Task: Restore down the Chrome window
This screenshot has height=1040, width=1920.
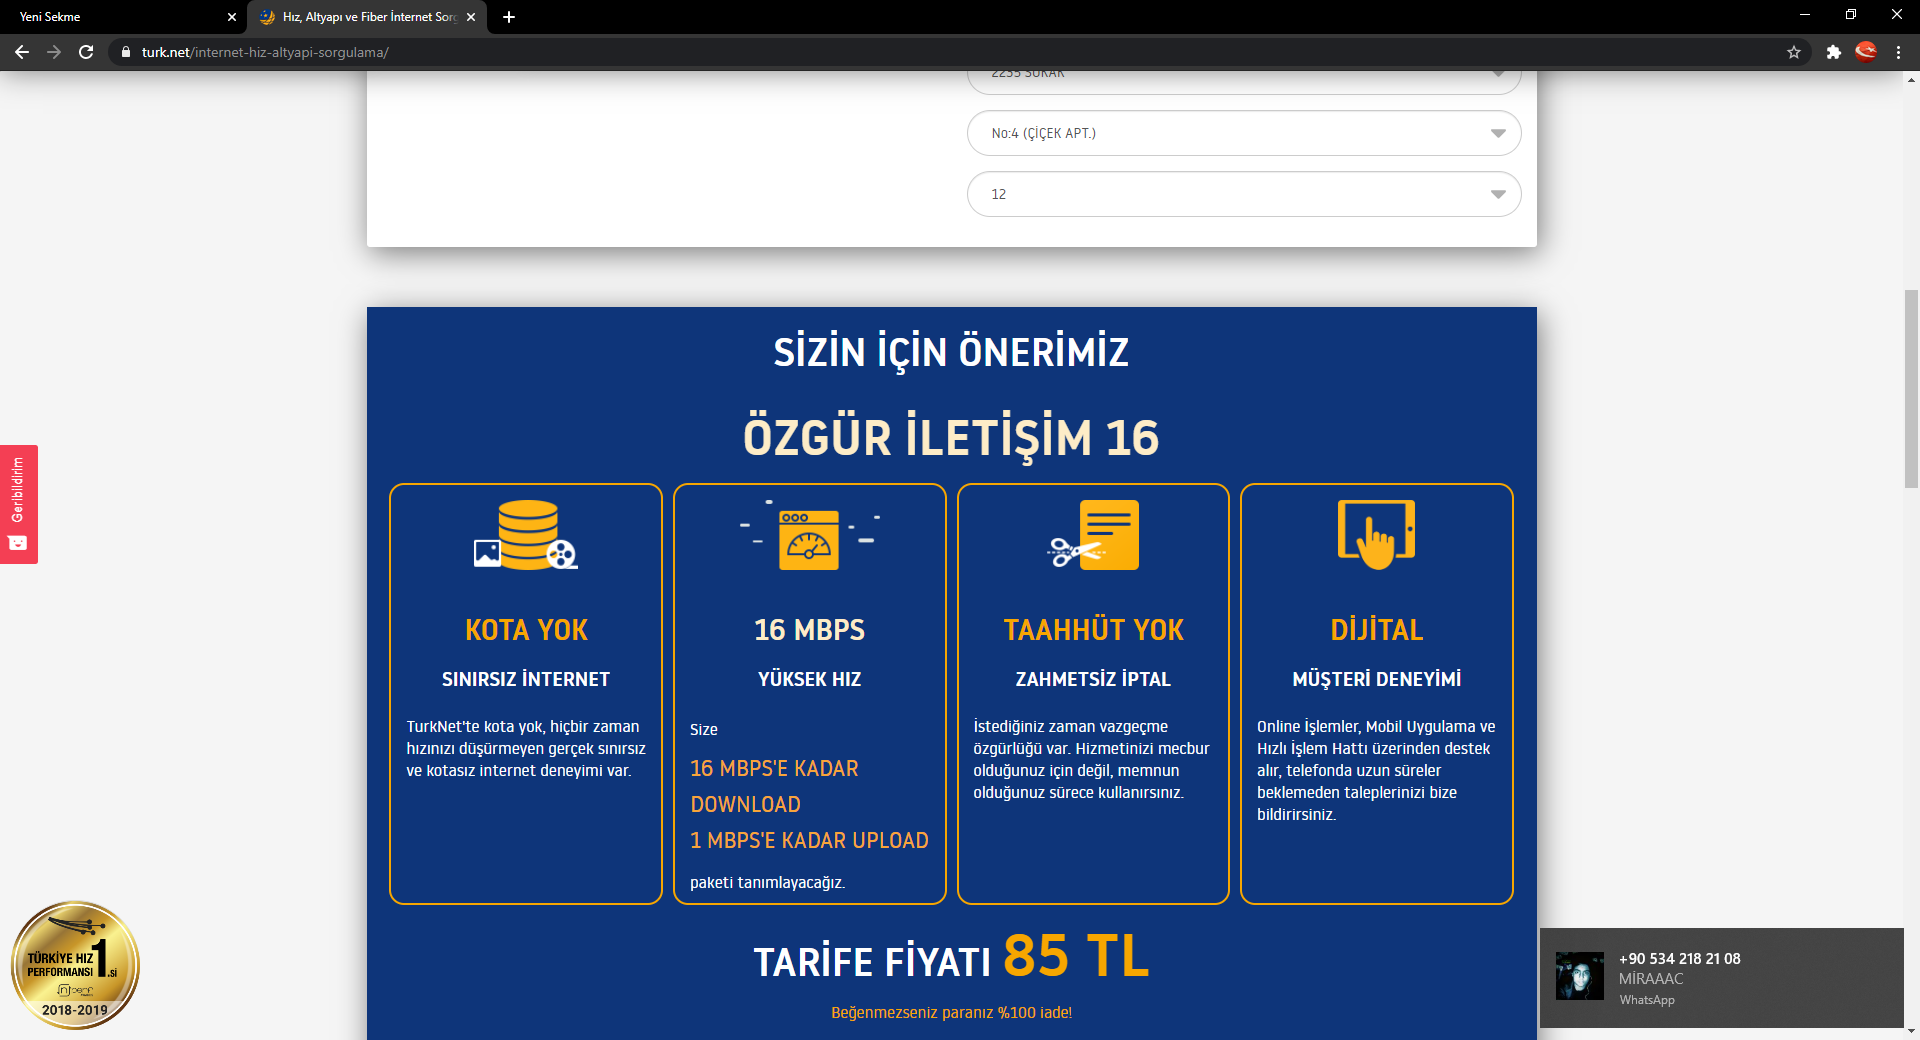Action: tap(1851, 15)
